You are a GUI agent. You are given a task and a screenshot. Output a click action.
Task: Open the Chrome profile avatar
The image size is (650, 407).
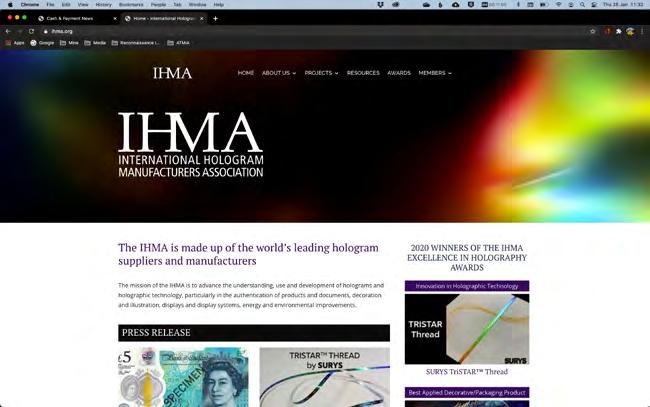coord(630,31)
